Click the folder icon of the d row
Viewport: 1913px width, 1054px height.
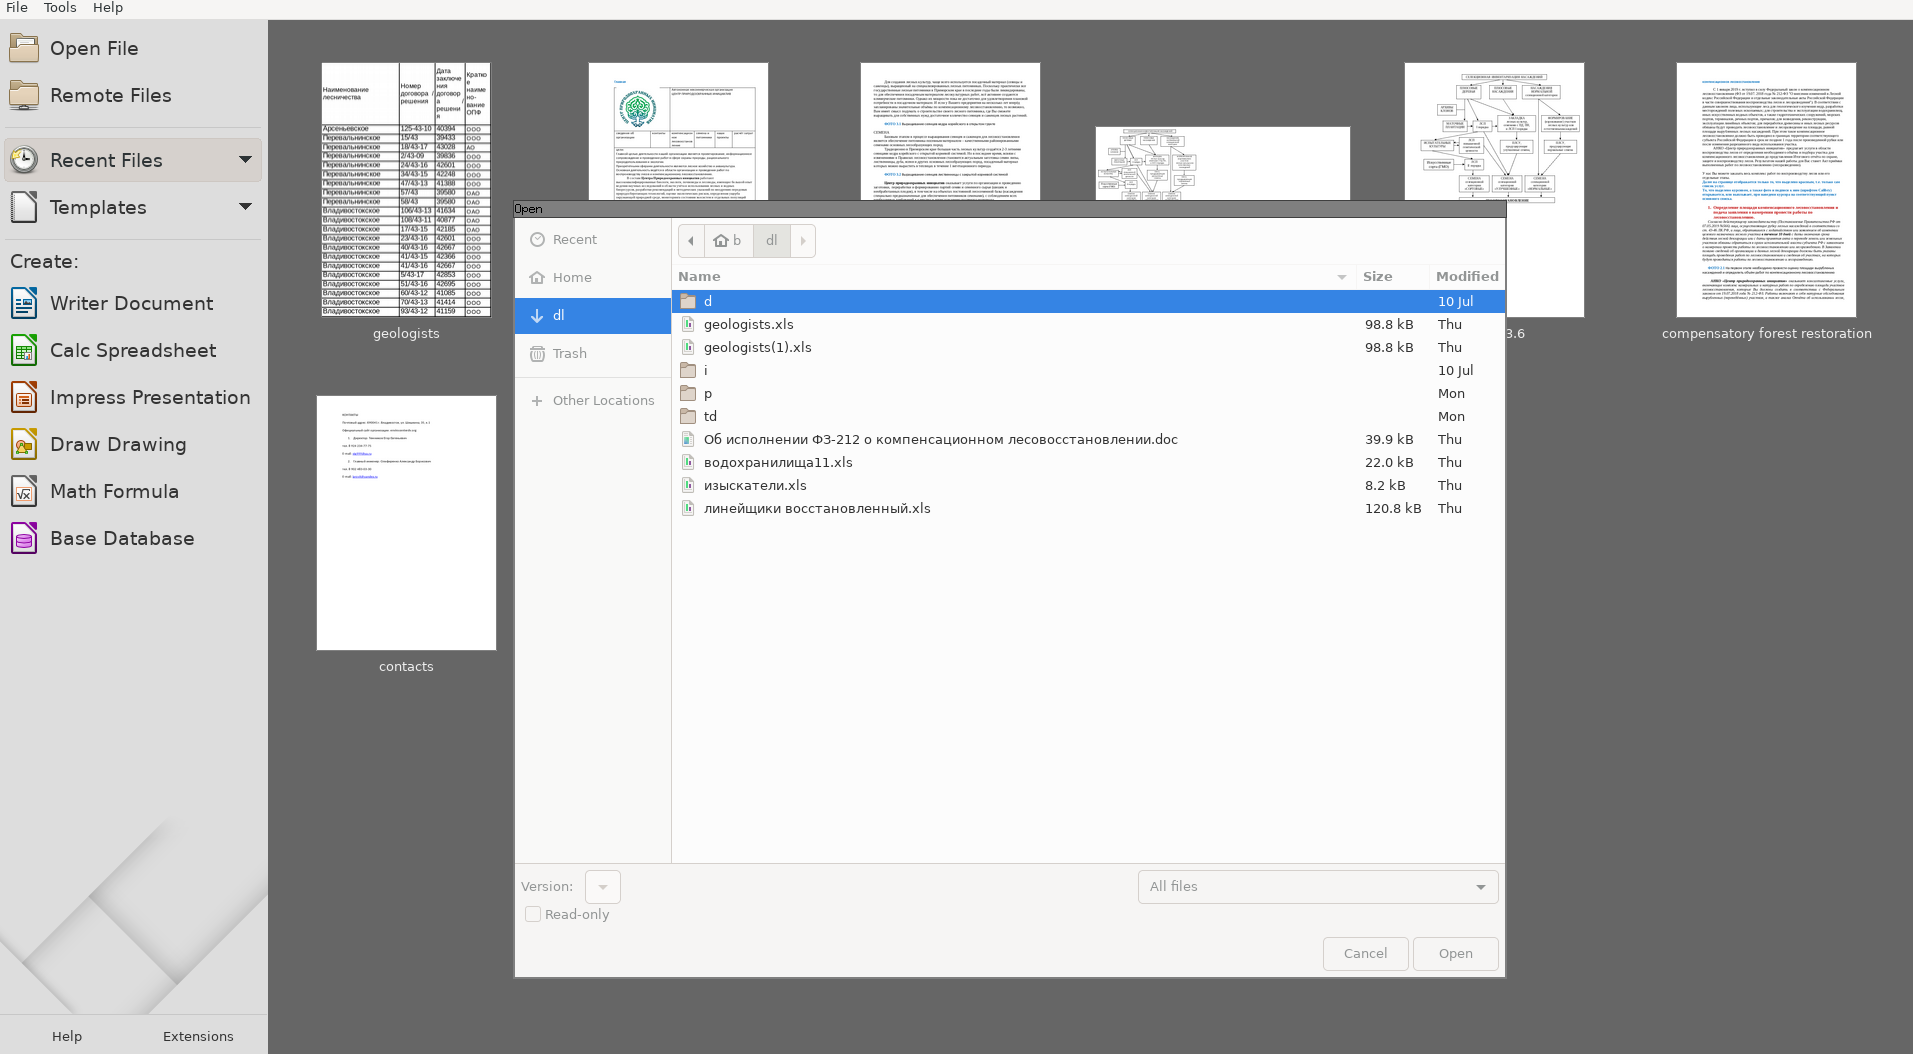pyautogui.click(x=688, y=301)
